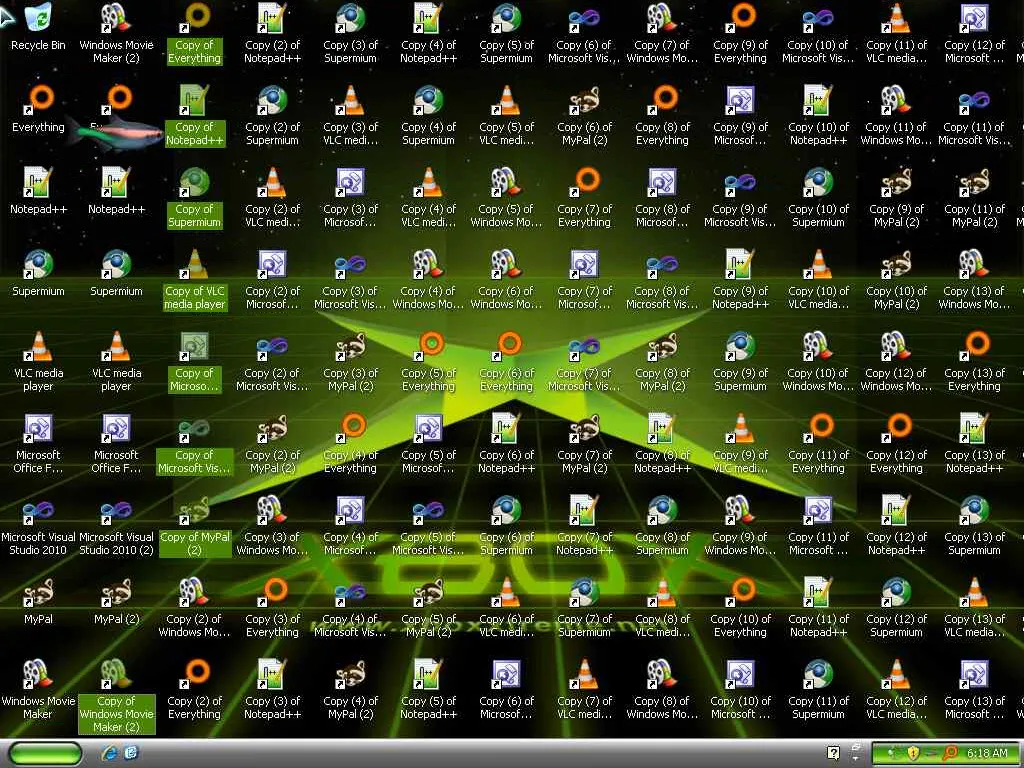1024x768 pixels.
Task: Click Copy of Windows Movie Maker (2)
Action: 116,696
